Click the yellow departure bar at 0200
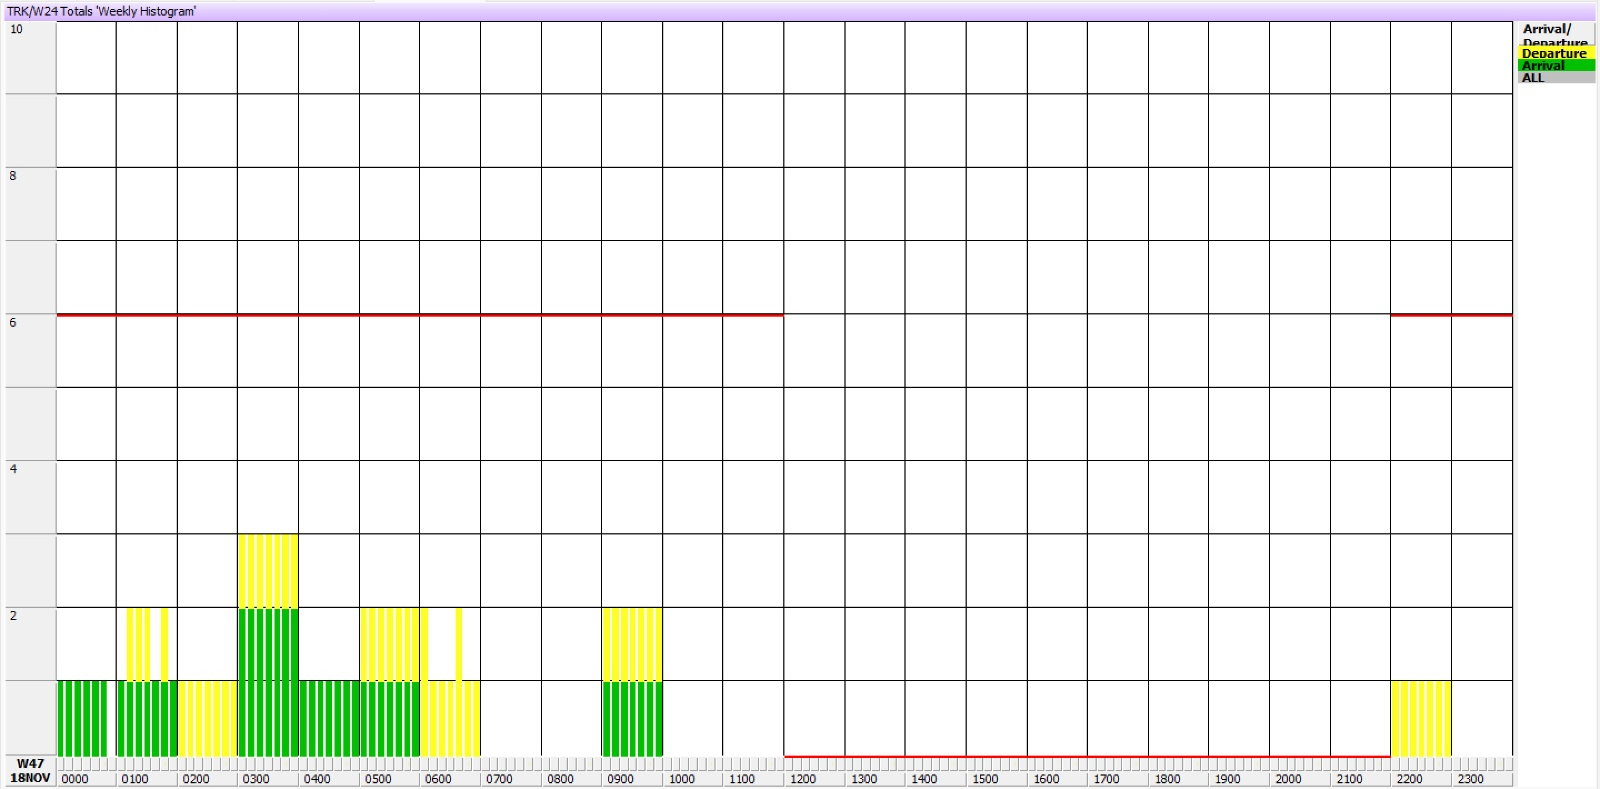This screenshot has height=789, width=1600. (207, 718)
